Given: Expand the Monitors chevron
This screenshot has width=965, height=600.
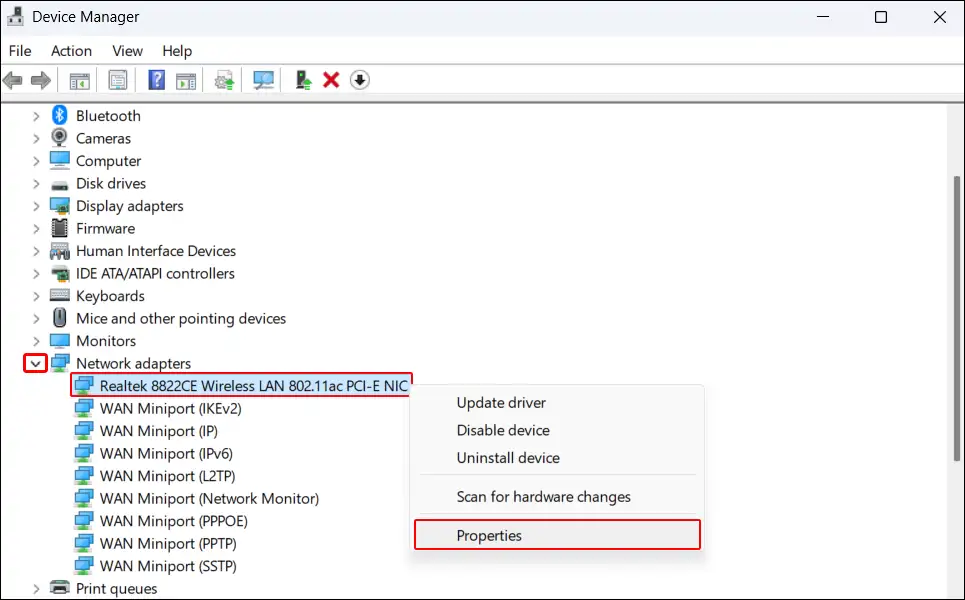Looking at the screenshot, I should coord(36,341).
